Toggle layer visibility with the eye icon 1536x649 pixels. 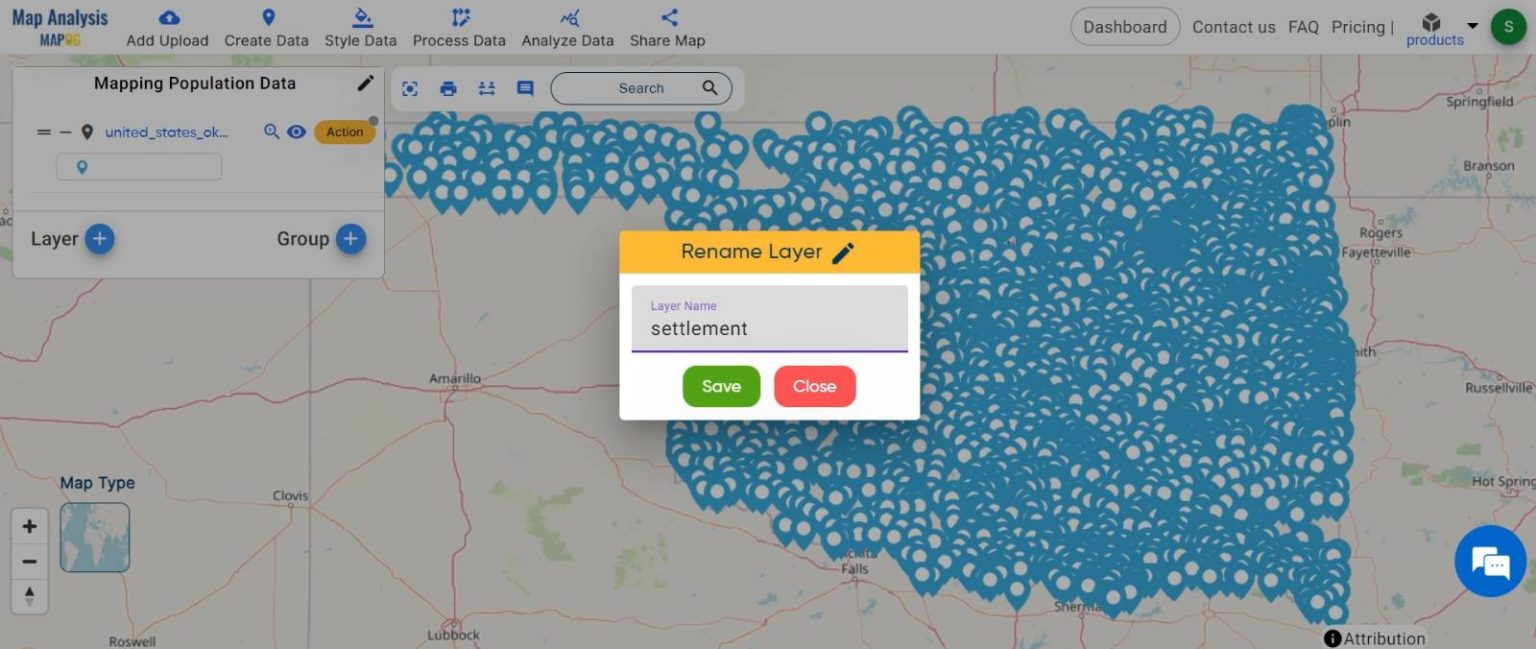(x=296, y=131)
